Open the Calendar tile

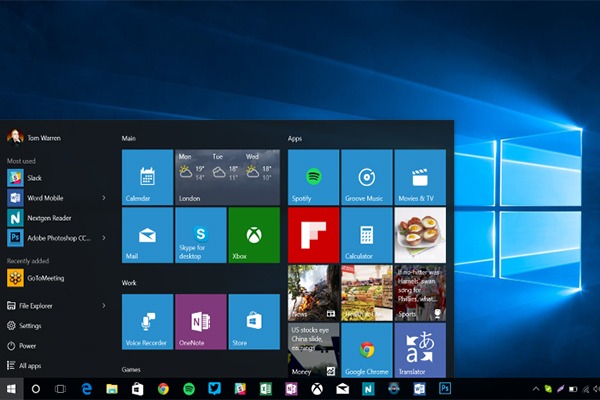[147, 177]
